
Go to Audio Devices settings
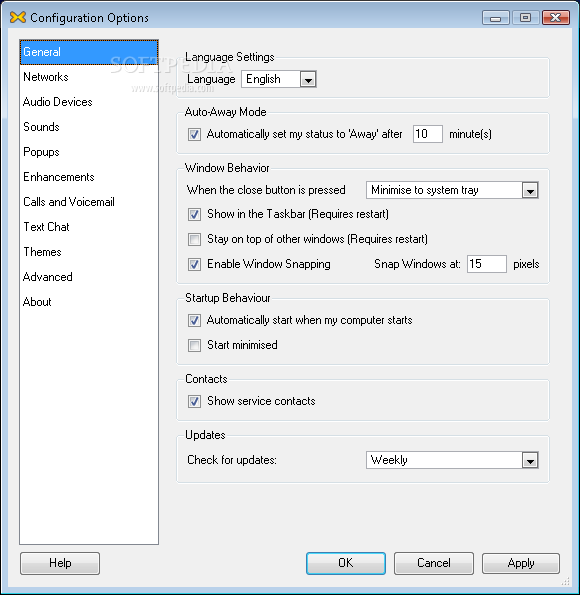tap(89, 102)
